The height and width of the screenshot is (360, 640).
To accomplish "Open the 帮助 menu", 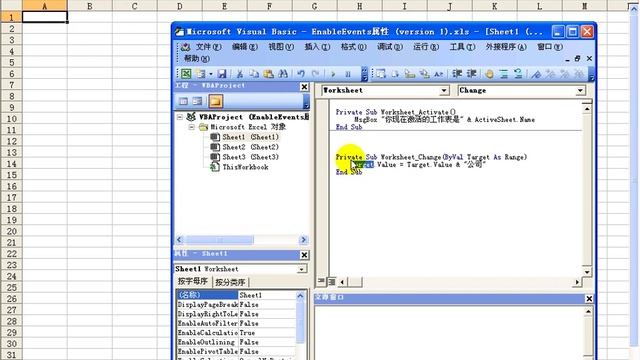I will tap(197, 59).
